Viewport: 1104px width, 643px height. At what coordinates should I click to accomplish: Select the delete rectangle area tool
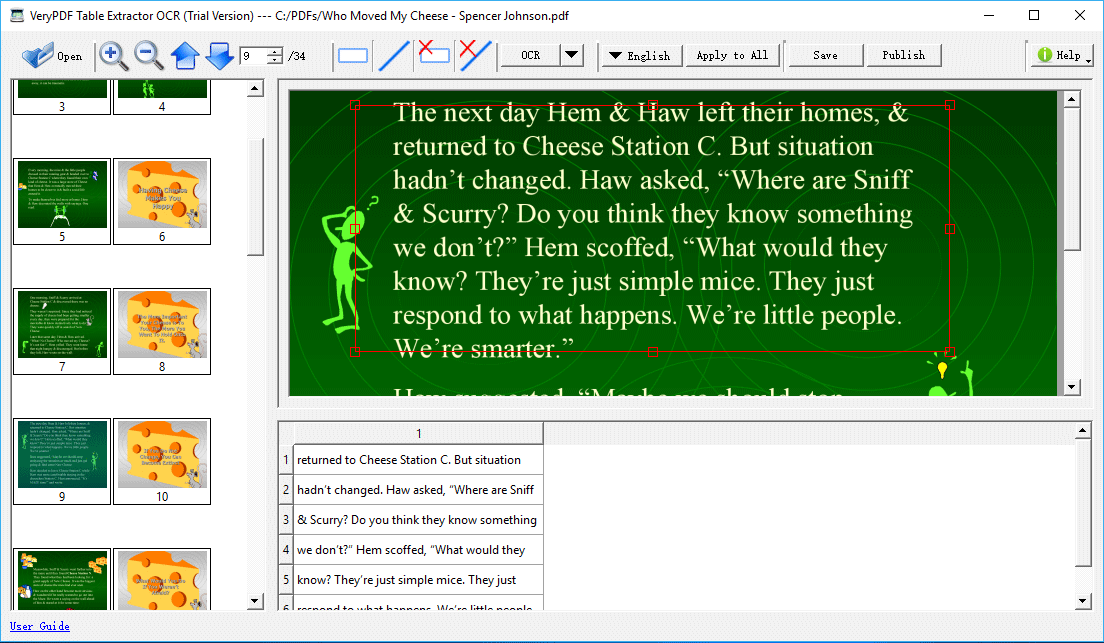point(434,53)
